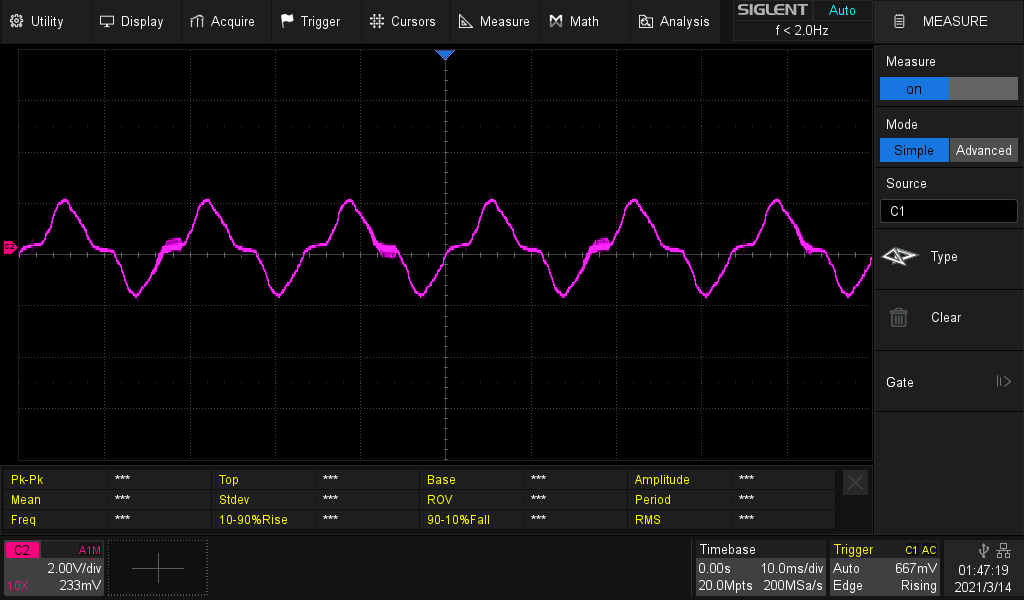
Task: Click the Clear trash can icon
Action: pos(899,318)
